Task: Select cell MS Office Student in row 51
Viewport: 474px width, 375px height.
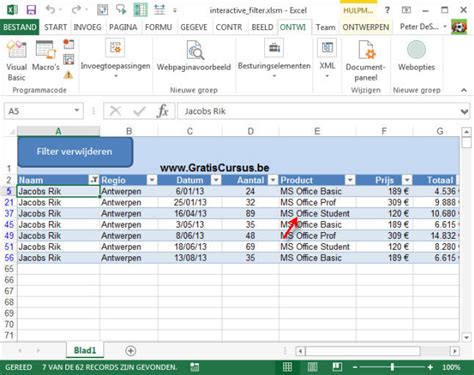Action: [317, 247]
